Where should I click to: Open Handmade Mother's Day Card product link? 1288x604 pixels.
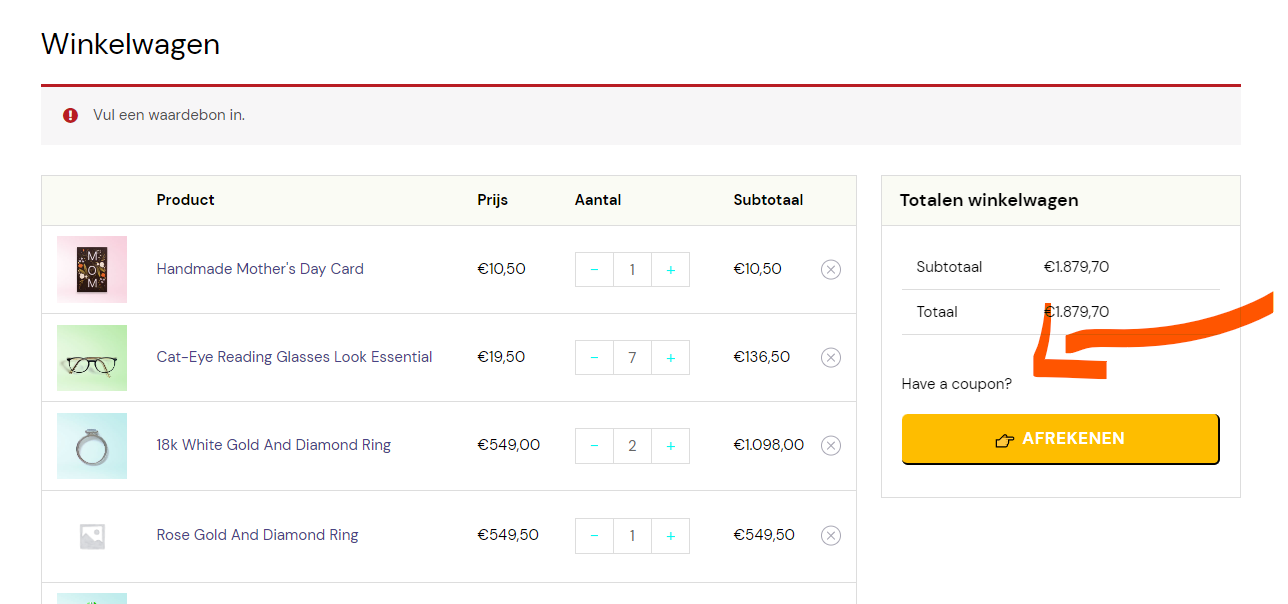click(x=260, y=269)
